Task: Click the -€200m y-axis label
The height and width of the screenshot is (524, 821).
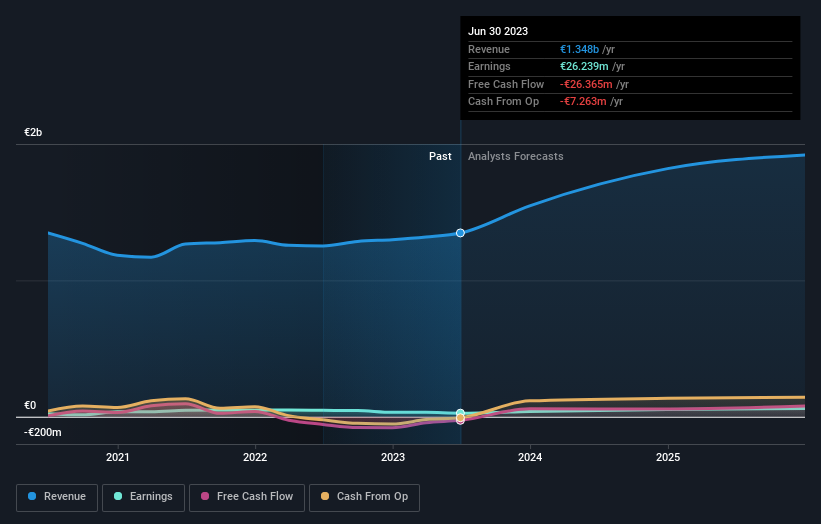Action: [42, 432]
